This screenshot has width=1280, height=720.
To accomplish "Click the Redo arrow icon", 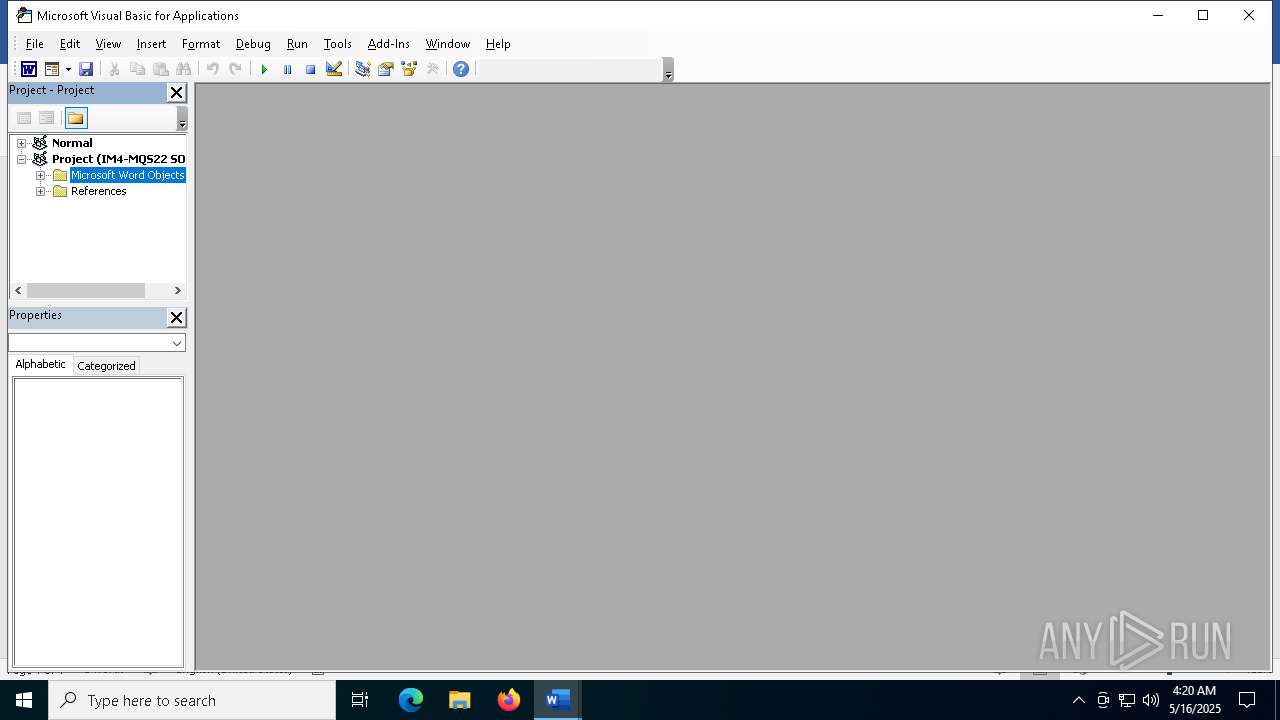I will pos(235,69).
